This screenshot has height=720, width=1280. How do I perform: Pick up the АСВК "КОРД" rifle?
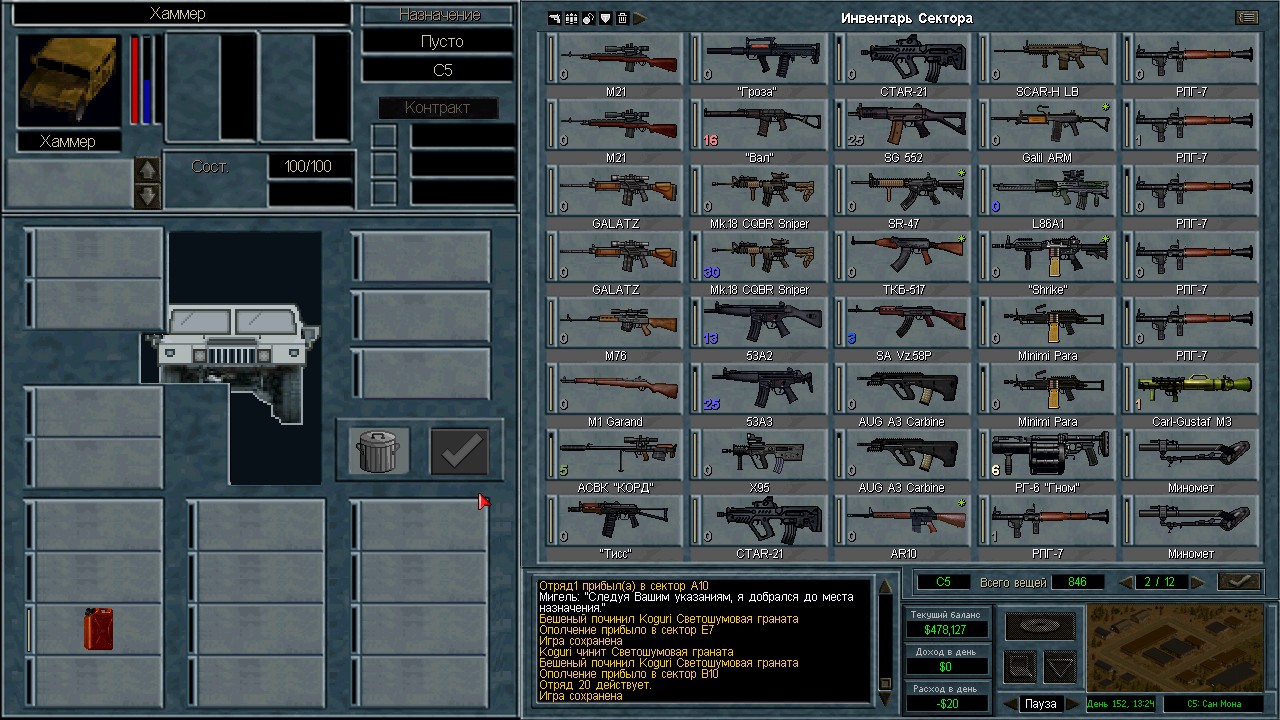(x=619, y=455)
